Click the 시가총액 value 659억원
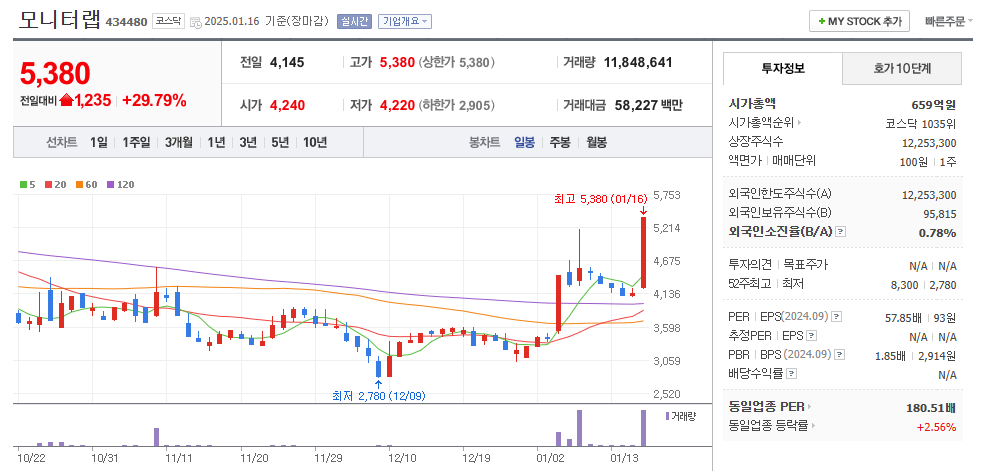985x471 pixels. tap(933, 104)
